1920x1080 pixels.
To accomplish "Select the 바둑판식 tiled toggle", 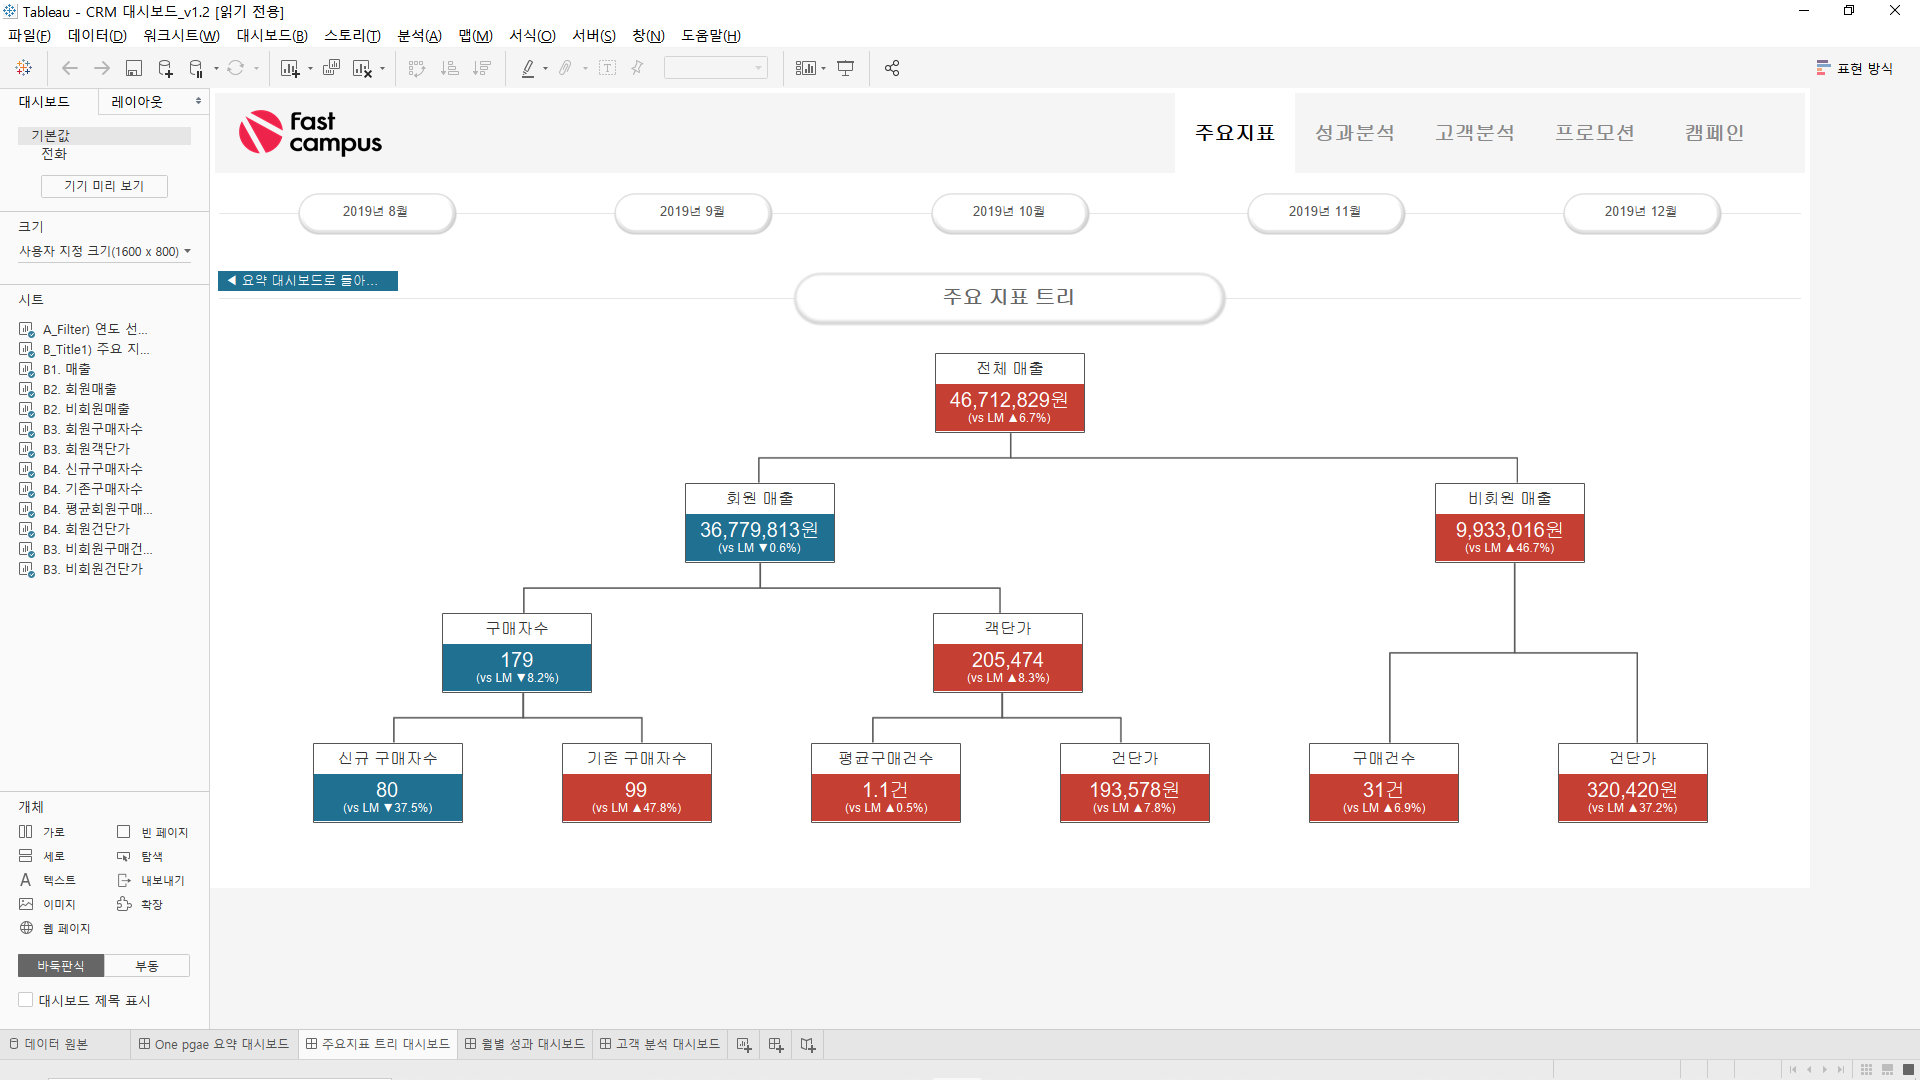I will (x=61, y=966).
